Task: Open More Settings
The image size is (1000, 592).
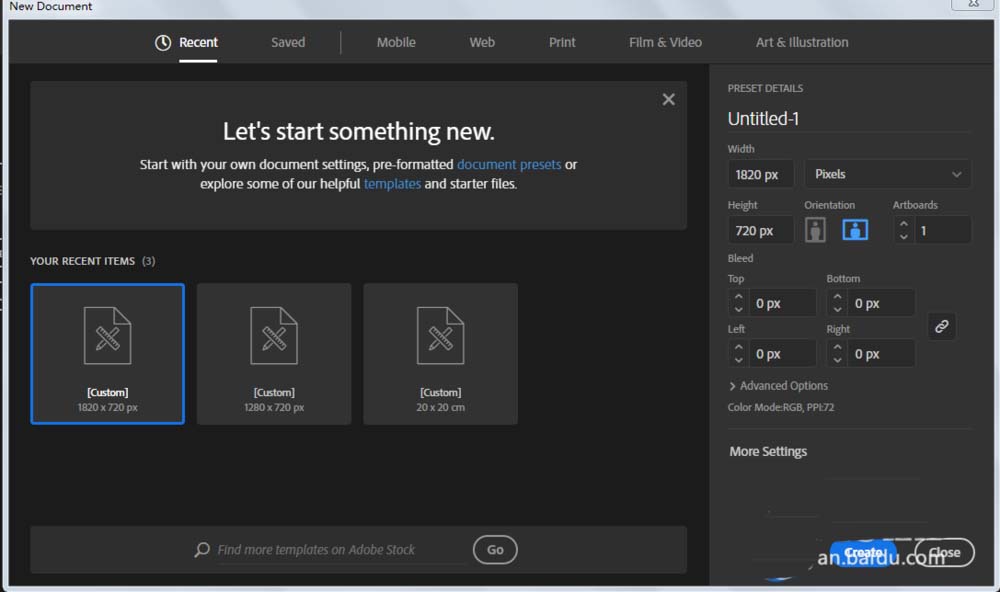Action: pyautogui.click(x=768, y=452)
